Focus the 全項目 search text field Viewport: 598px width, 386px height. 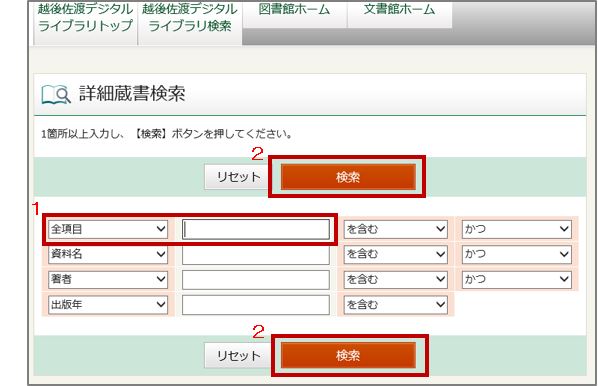click(x=256, y=229)
